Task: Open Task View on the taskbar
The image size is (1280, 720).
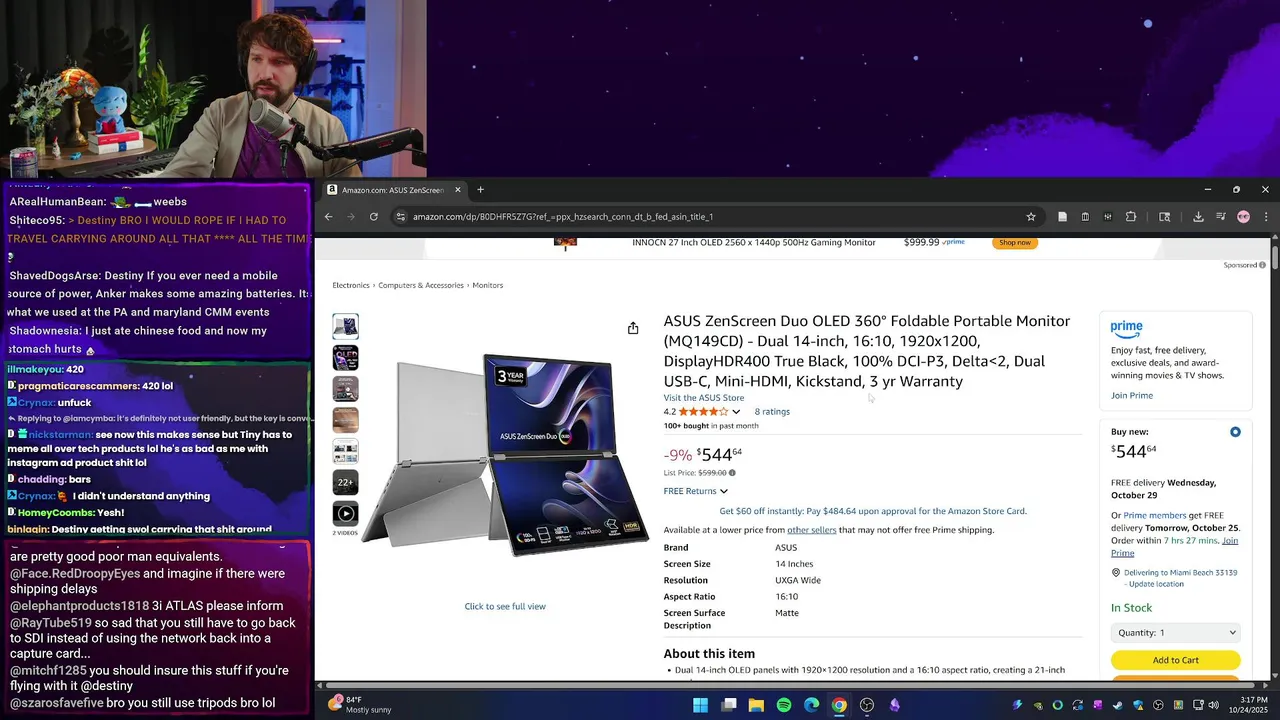Action: 729,705
